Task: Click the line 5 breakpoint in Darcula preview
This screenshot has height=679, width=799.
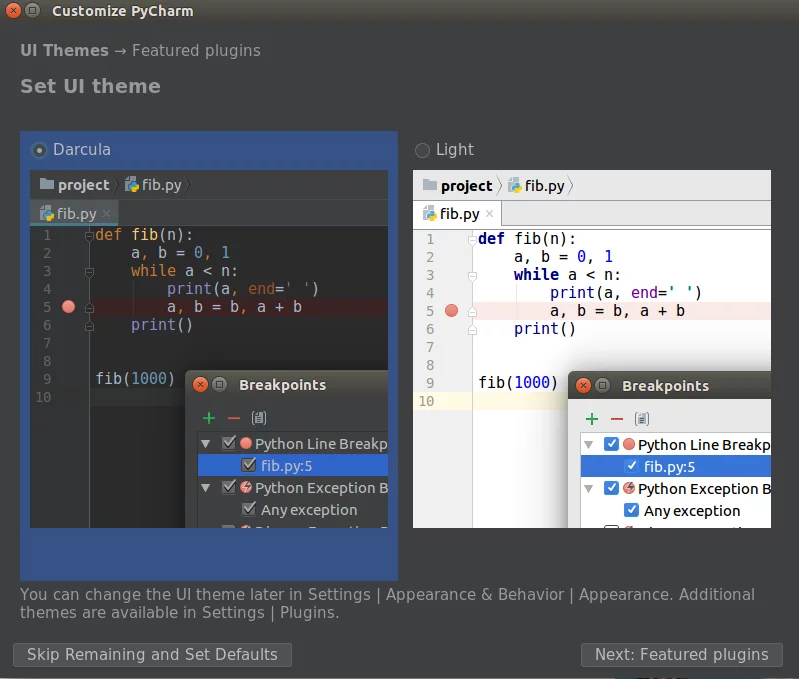Action: (x=68, y=307)
